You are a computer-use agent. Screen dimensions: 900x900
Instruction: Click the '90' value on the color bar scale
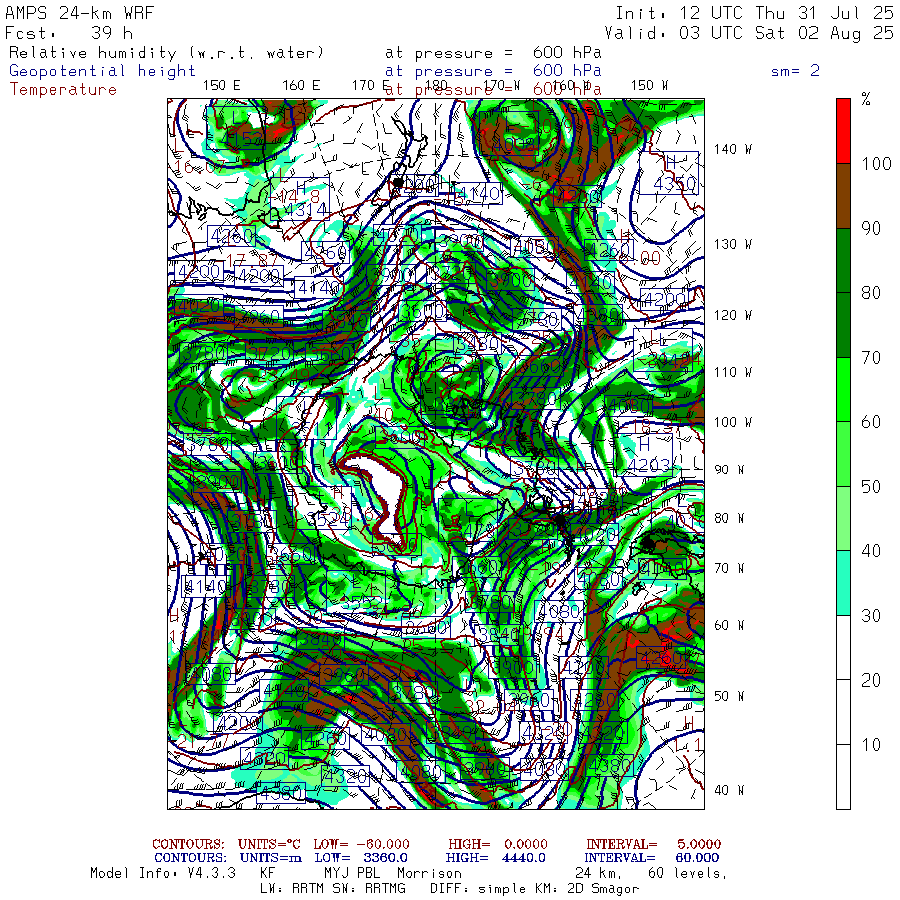pyautogui.click(x=871, y=228)
